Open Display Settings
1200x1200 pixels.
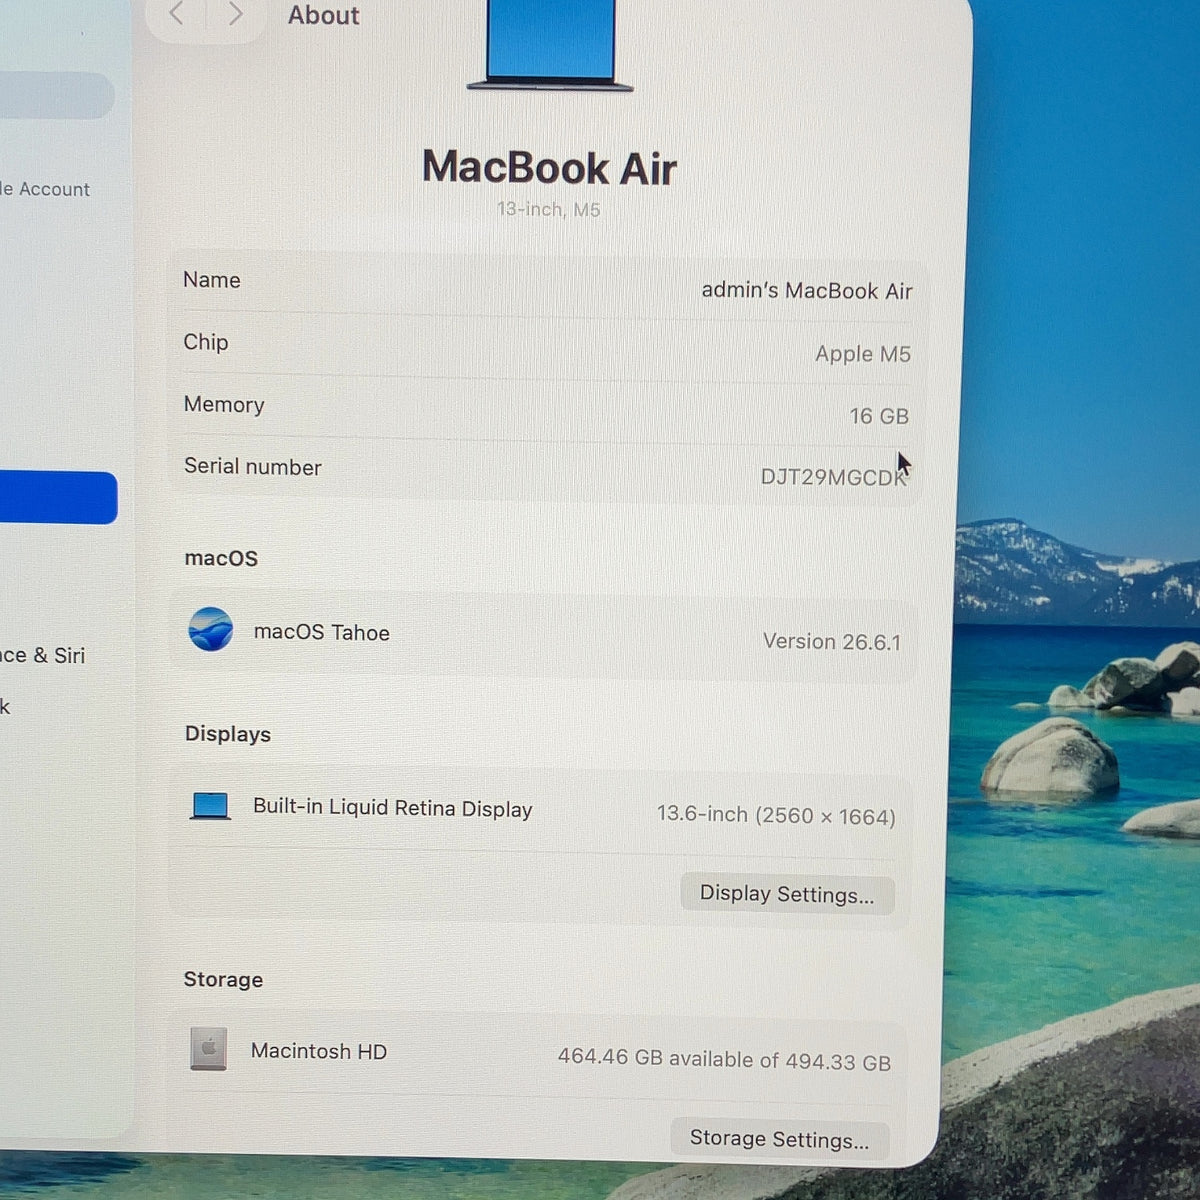pyautogui.click(x=787, y=894)
